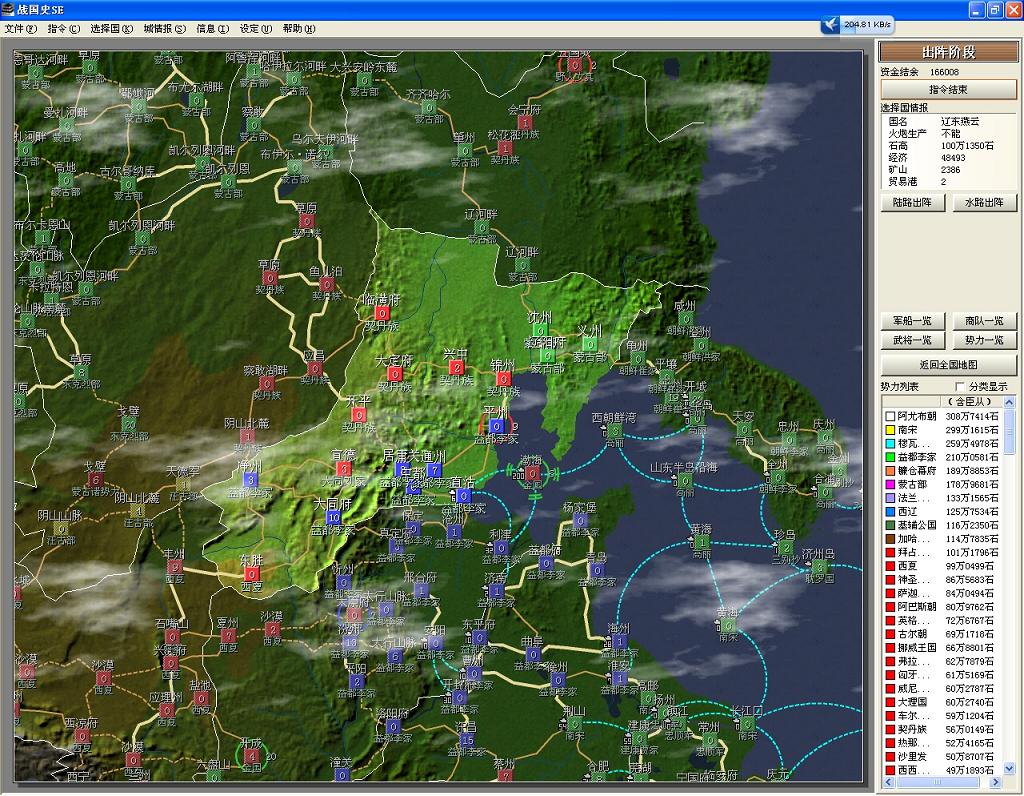Image resolution: width=1024 pixels, height=796 pixels.
Task: Click the 返回全国地图 button
Action: [948, 365]
